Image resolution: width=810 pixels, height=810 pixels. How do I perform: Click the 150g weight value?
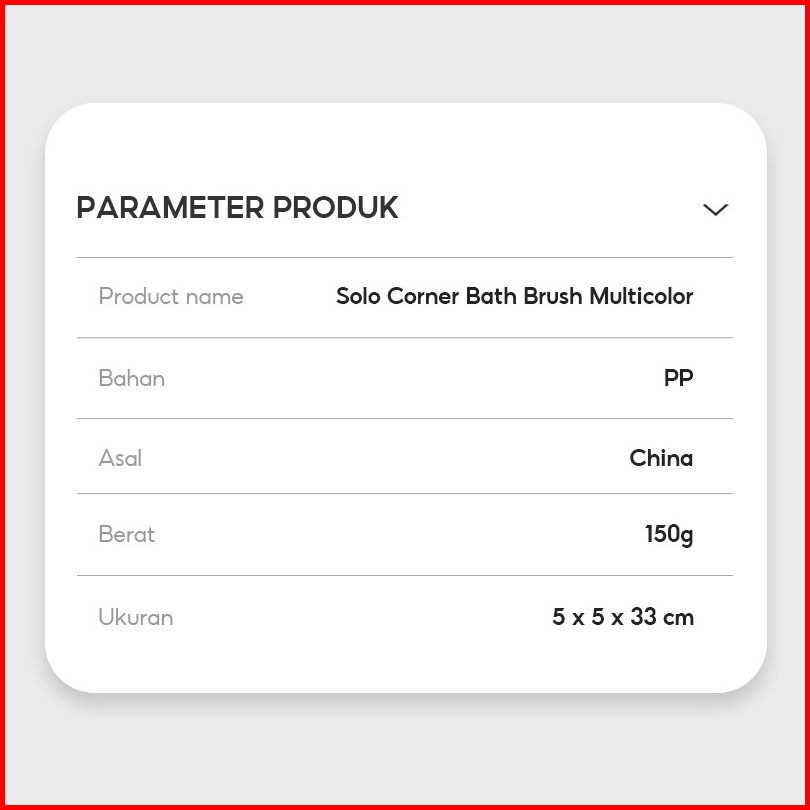(669, 534)
